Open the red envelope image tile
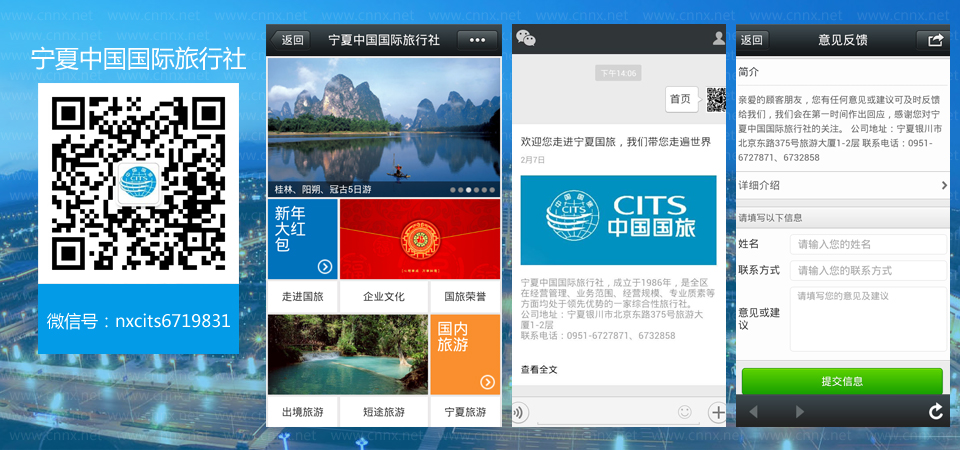The height and width of the screenshot is (450, 960). click(x=420, y=239)
